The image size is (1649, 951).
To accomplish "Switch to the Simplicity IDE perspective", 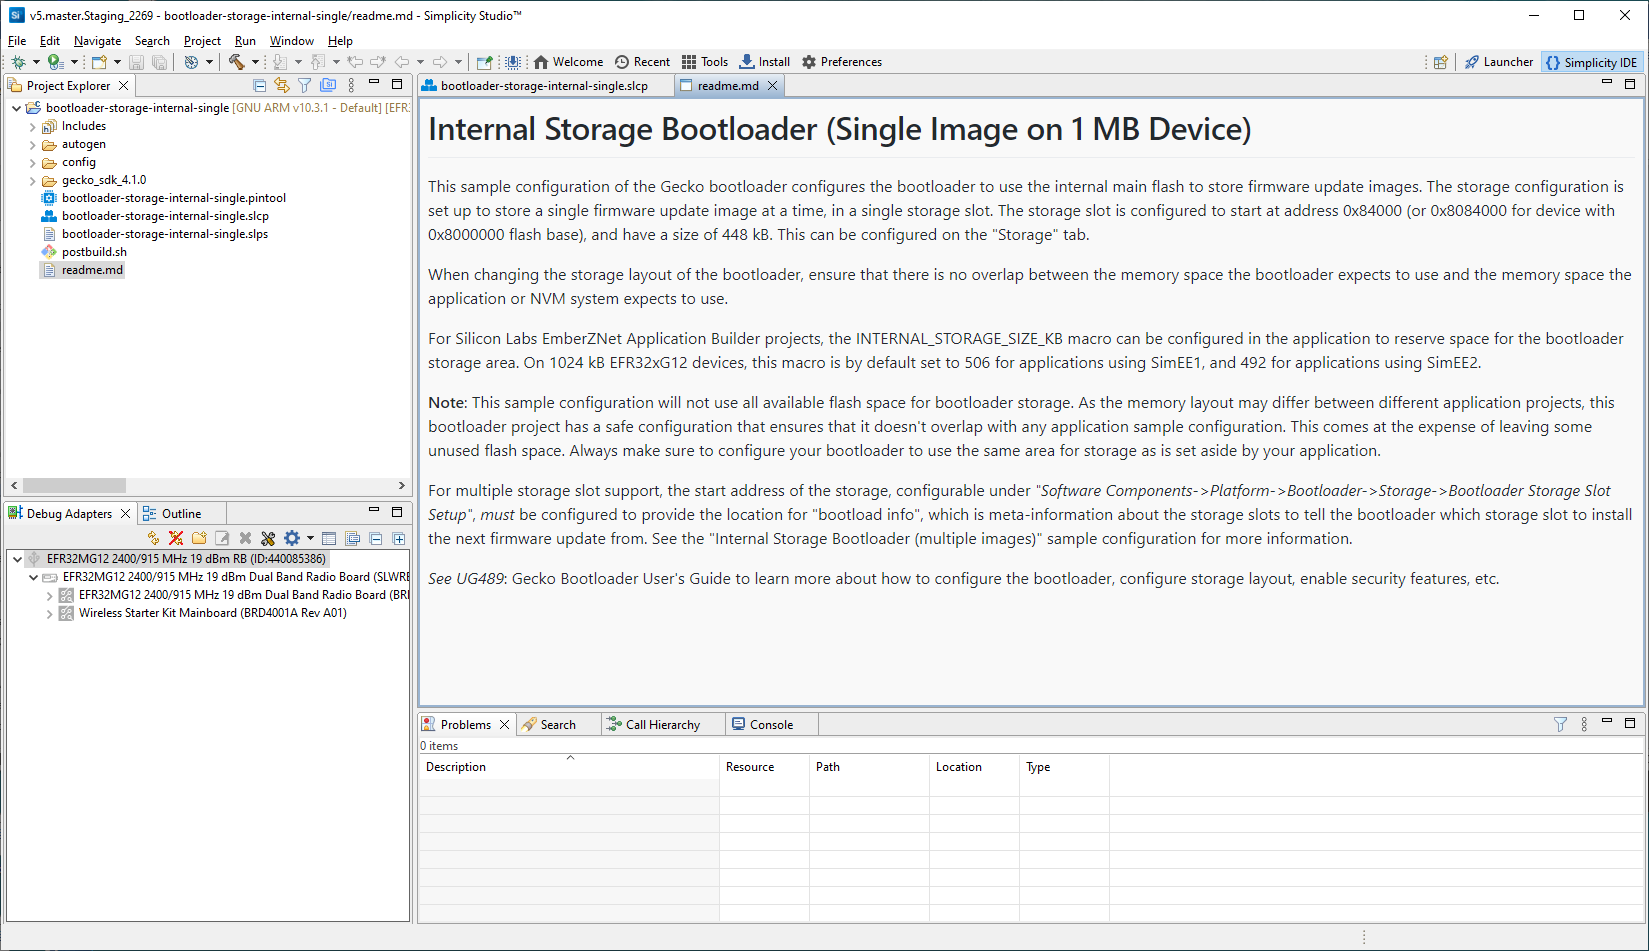I will click(1591, 62).
